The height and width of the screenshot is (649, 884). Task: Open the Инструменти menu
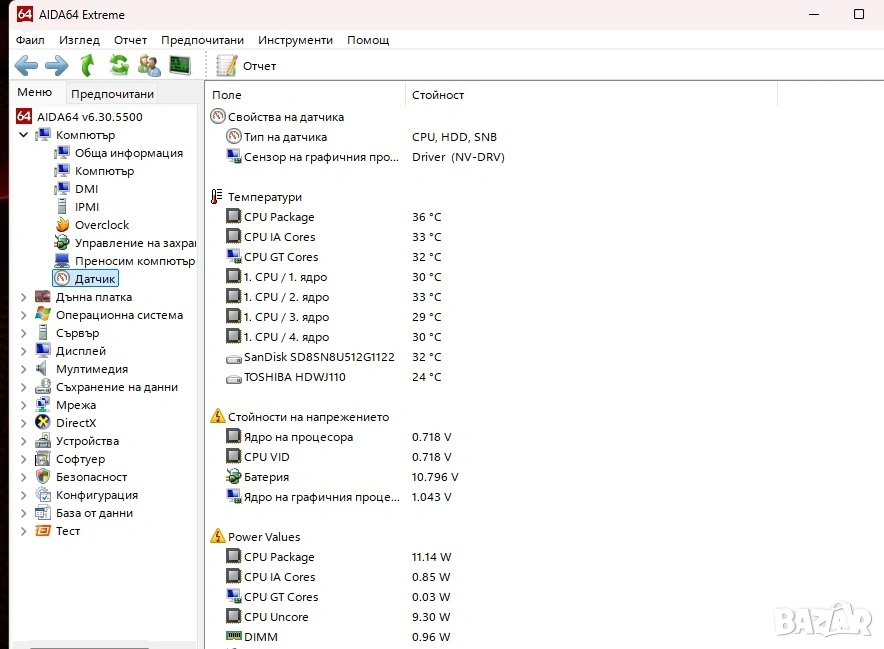coord(295,40)
